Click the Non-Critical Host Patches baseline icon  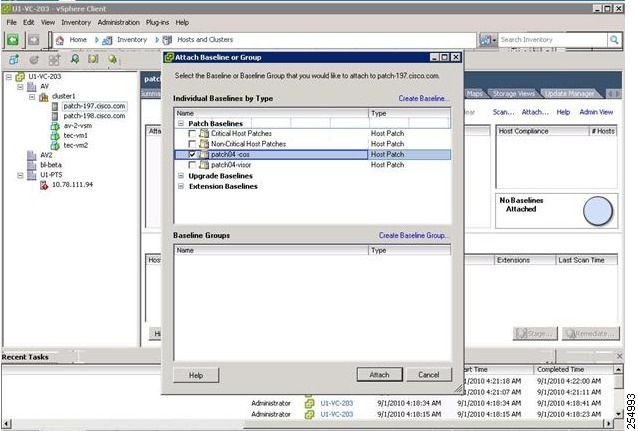tap(204, 144)
